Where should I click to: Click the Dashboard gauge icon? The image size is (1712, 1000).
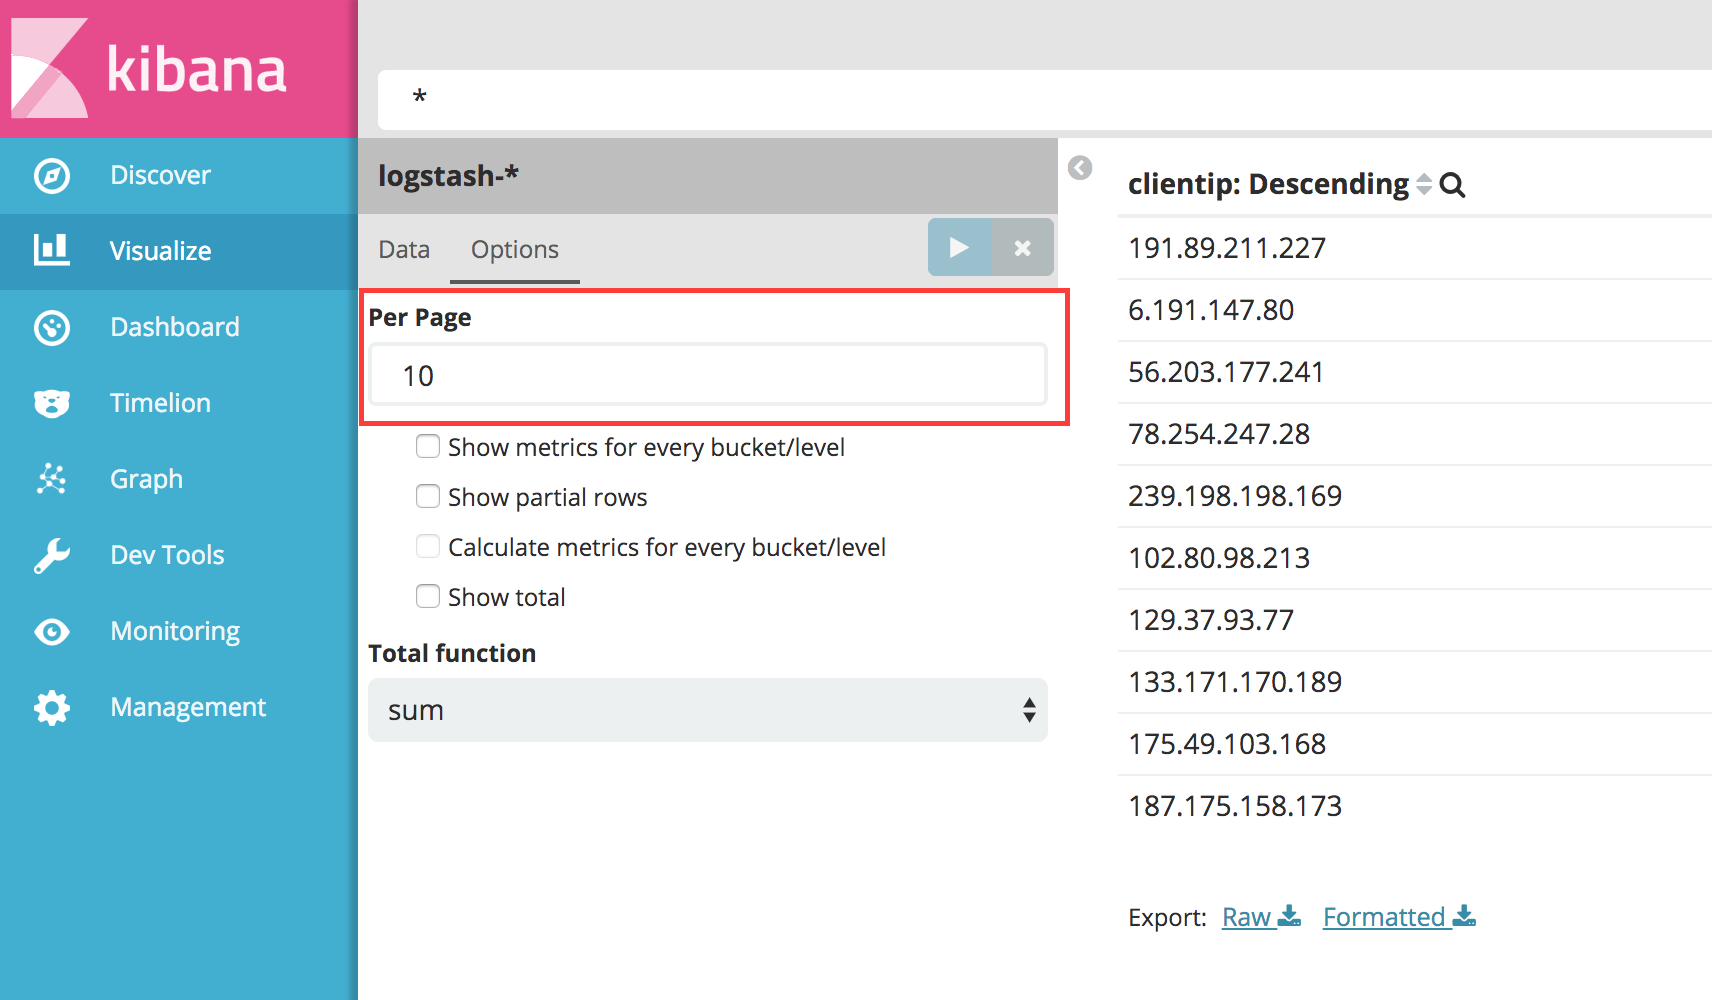tap(52, 327)
